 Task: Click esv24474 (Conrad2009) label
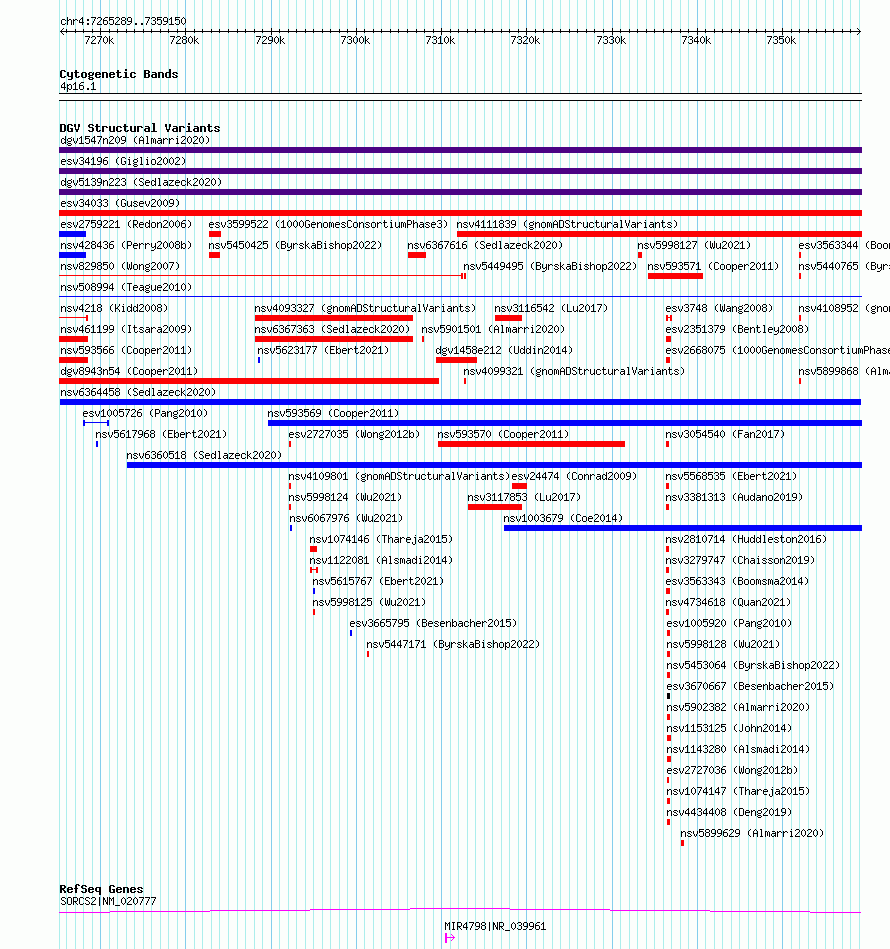click(574, 477)
